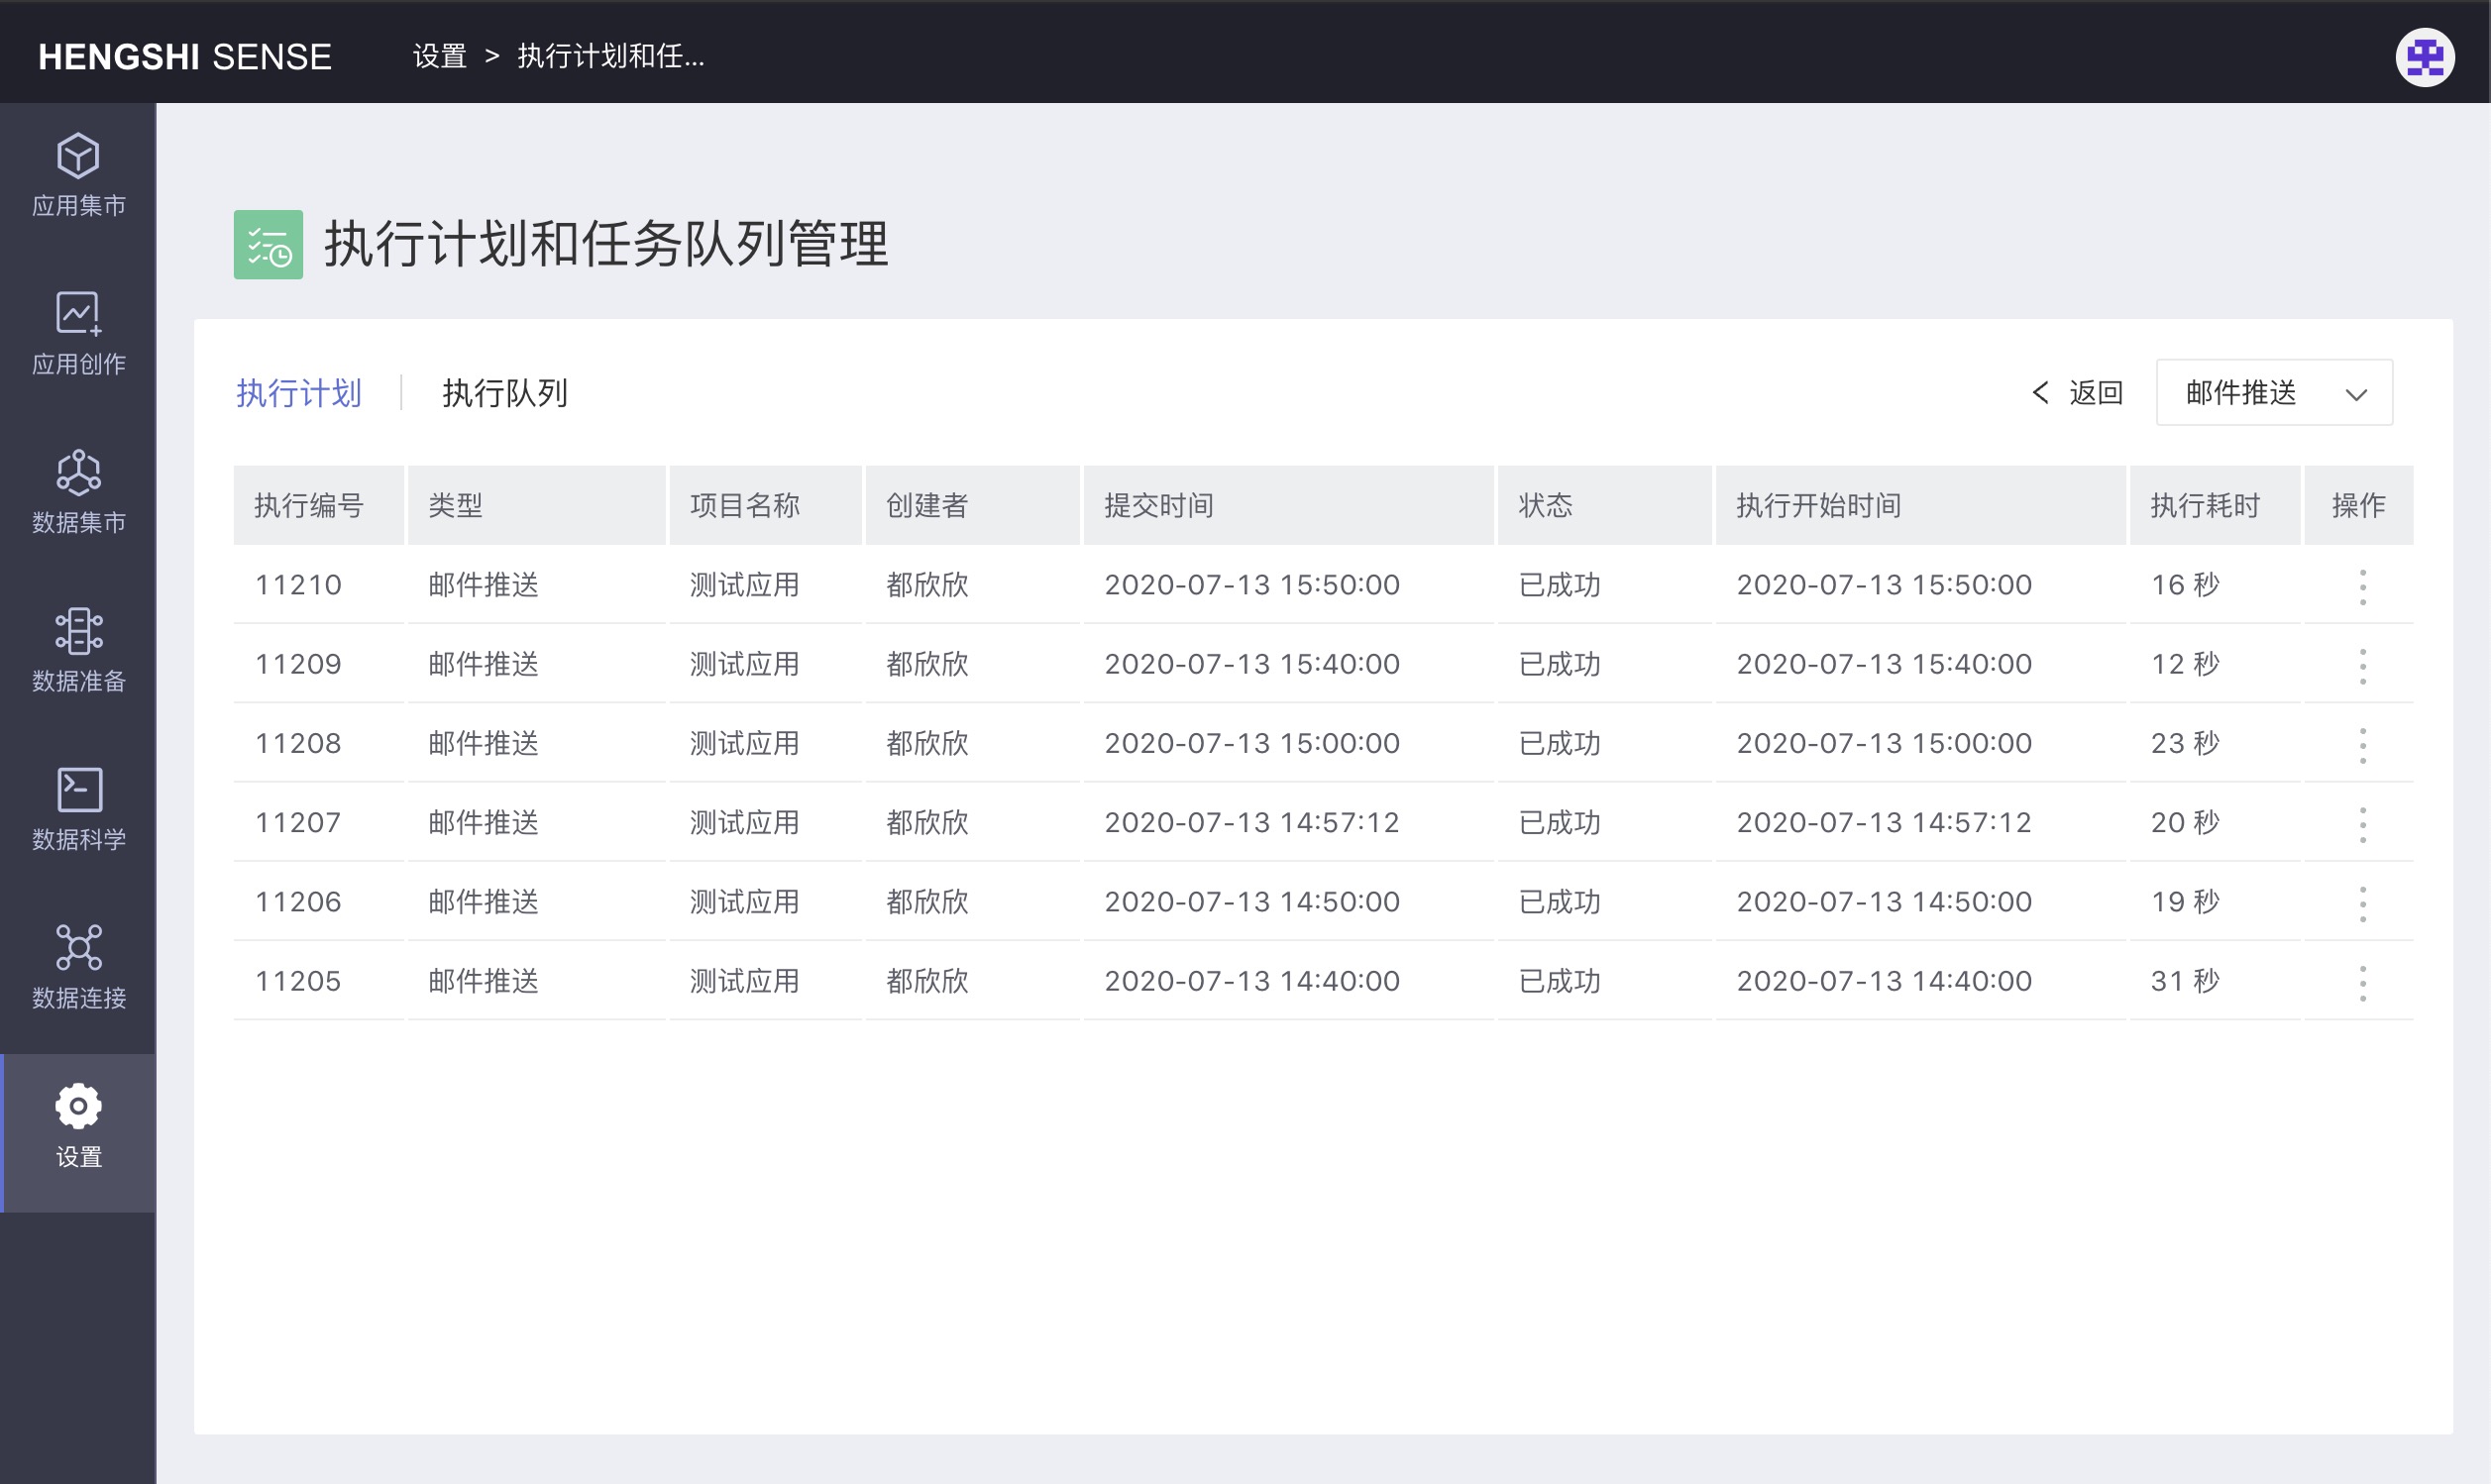Click duration 23 秒 in row 11208
This screenshot has height=1484, width=2491.
click(2185, 743)
